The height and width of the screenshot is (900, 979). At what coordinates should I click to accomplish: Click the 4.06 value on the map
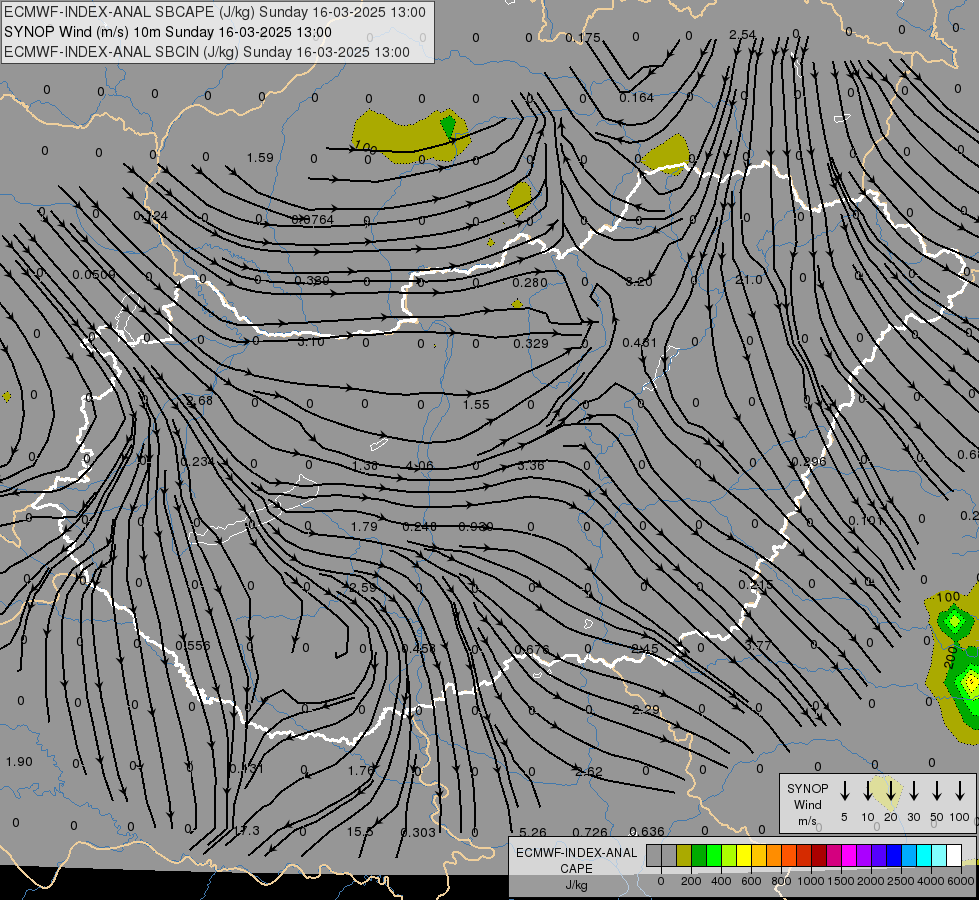[420, 466]
